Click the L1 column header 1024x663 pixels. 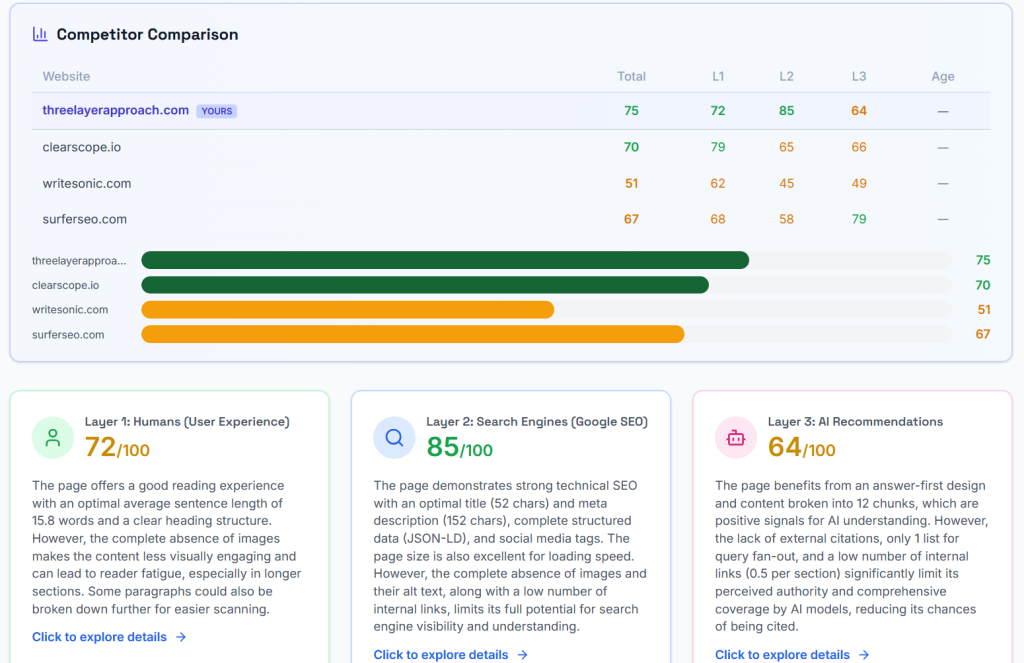pyautogui.click(x=718, y=76)
